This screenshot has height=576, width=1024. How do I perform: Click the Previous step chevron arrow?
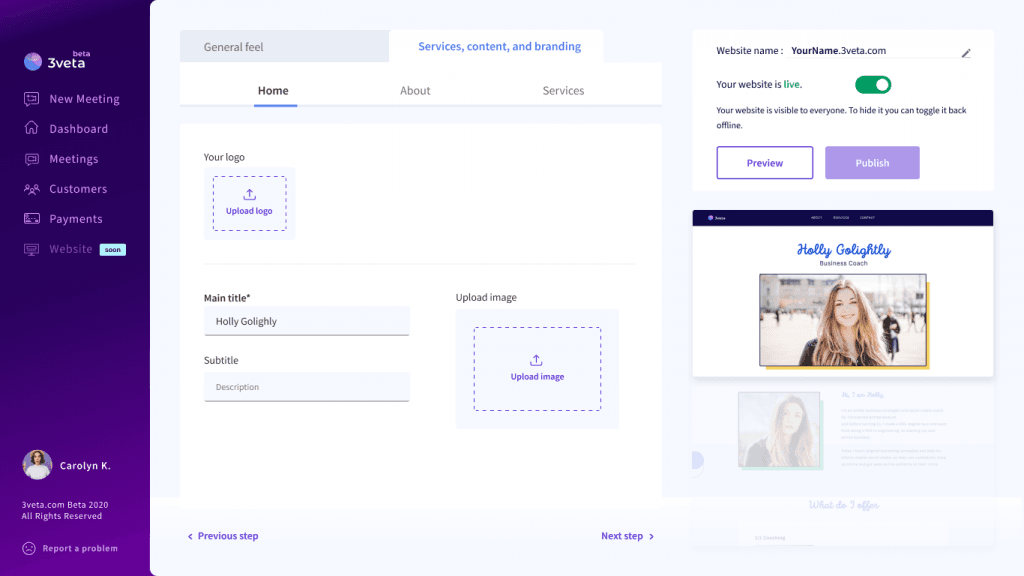190,536
